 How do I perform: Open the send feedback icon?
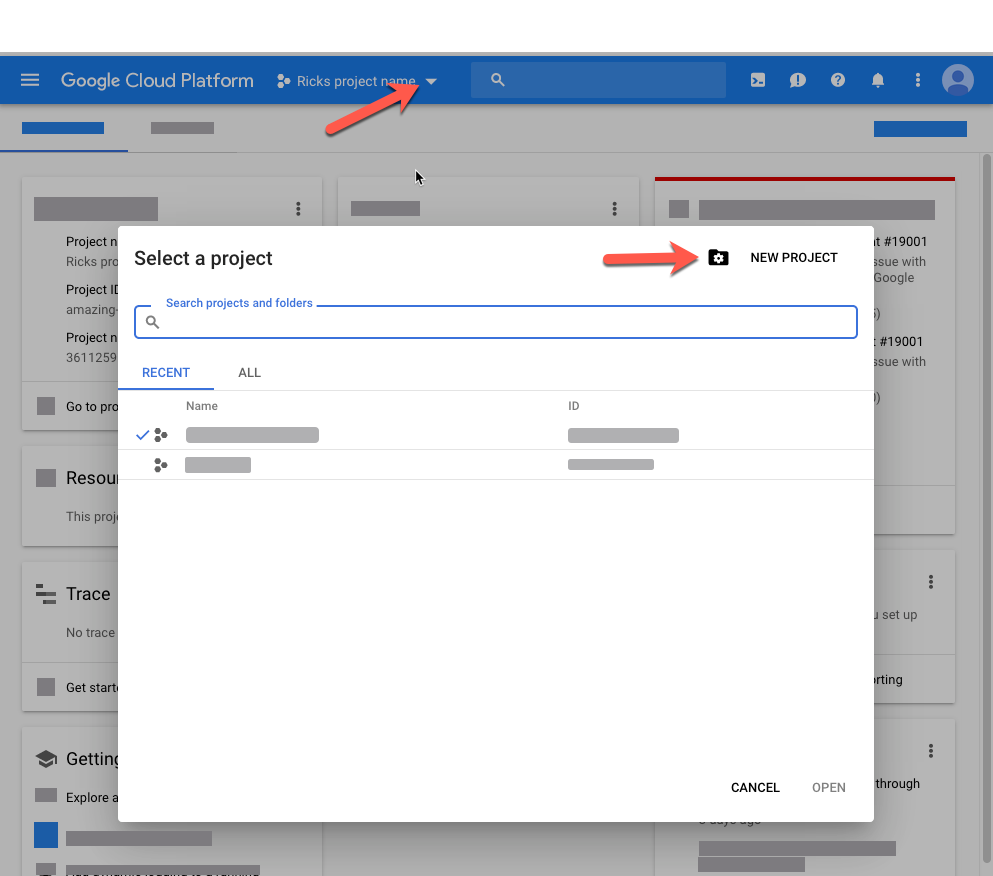797,80
